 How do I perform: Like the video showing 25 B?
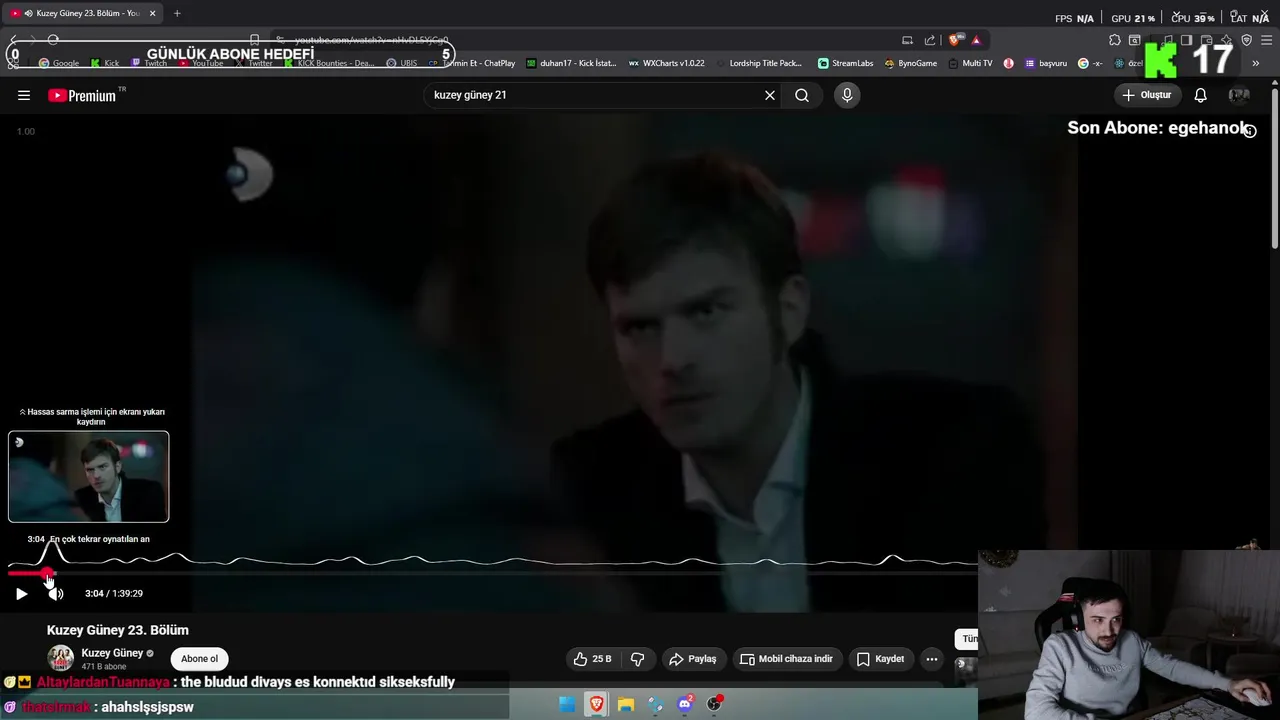coord(592,659)
